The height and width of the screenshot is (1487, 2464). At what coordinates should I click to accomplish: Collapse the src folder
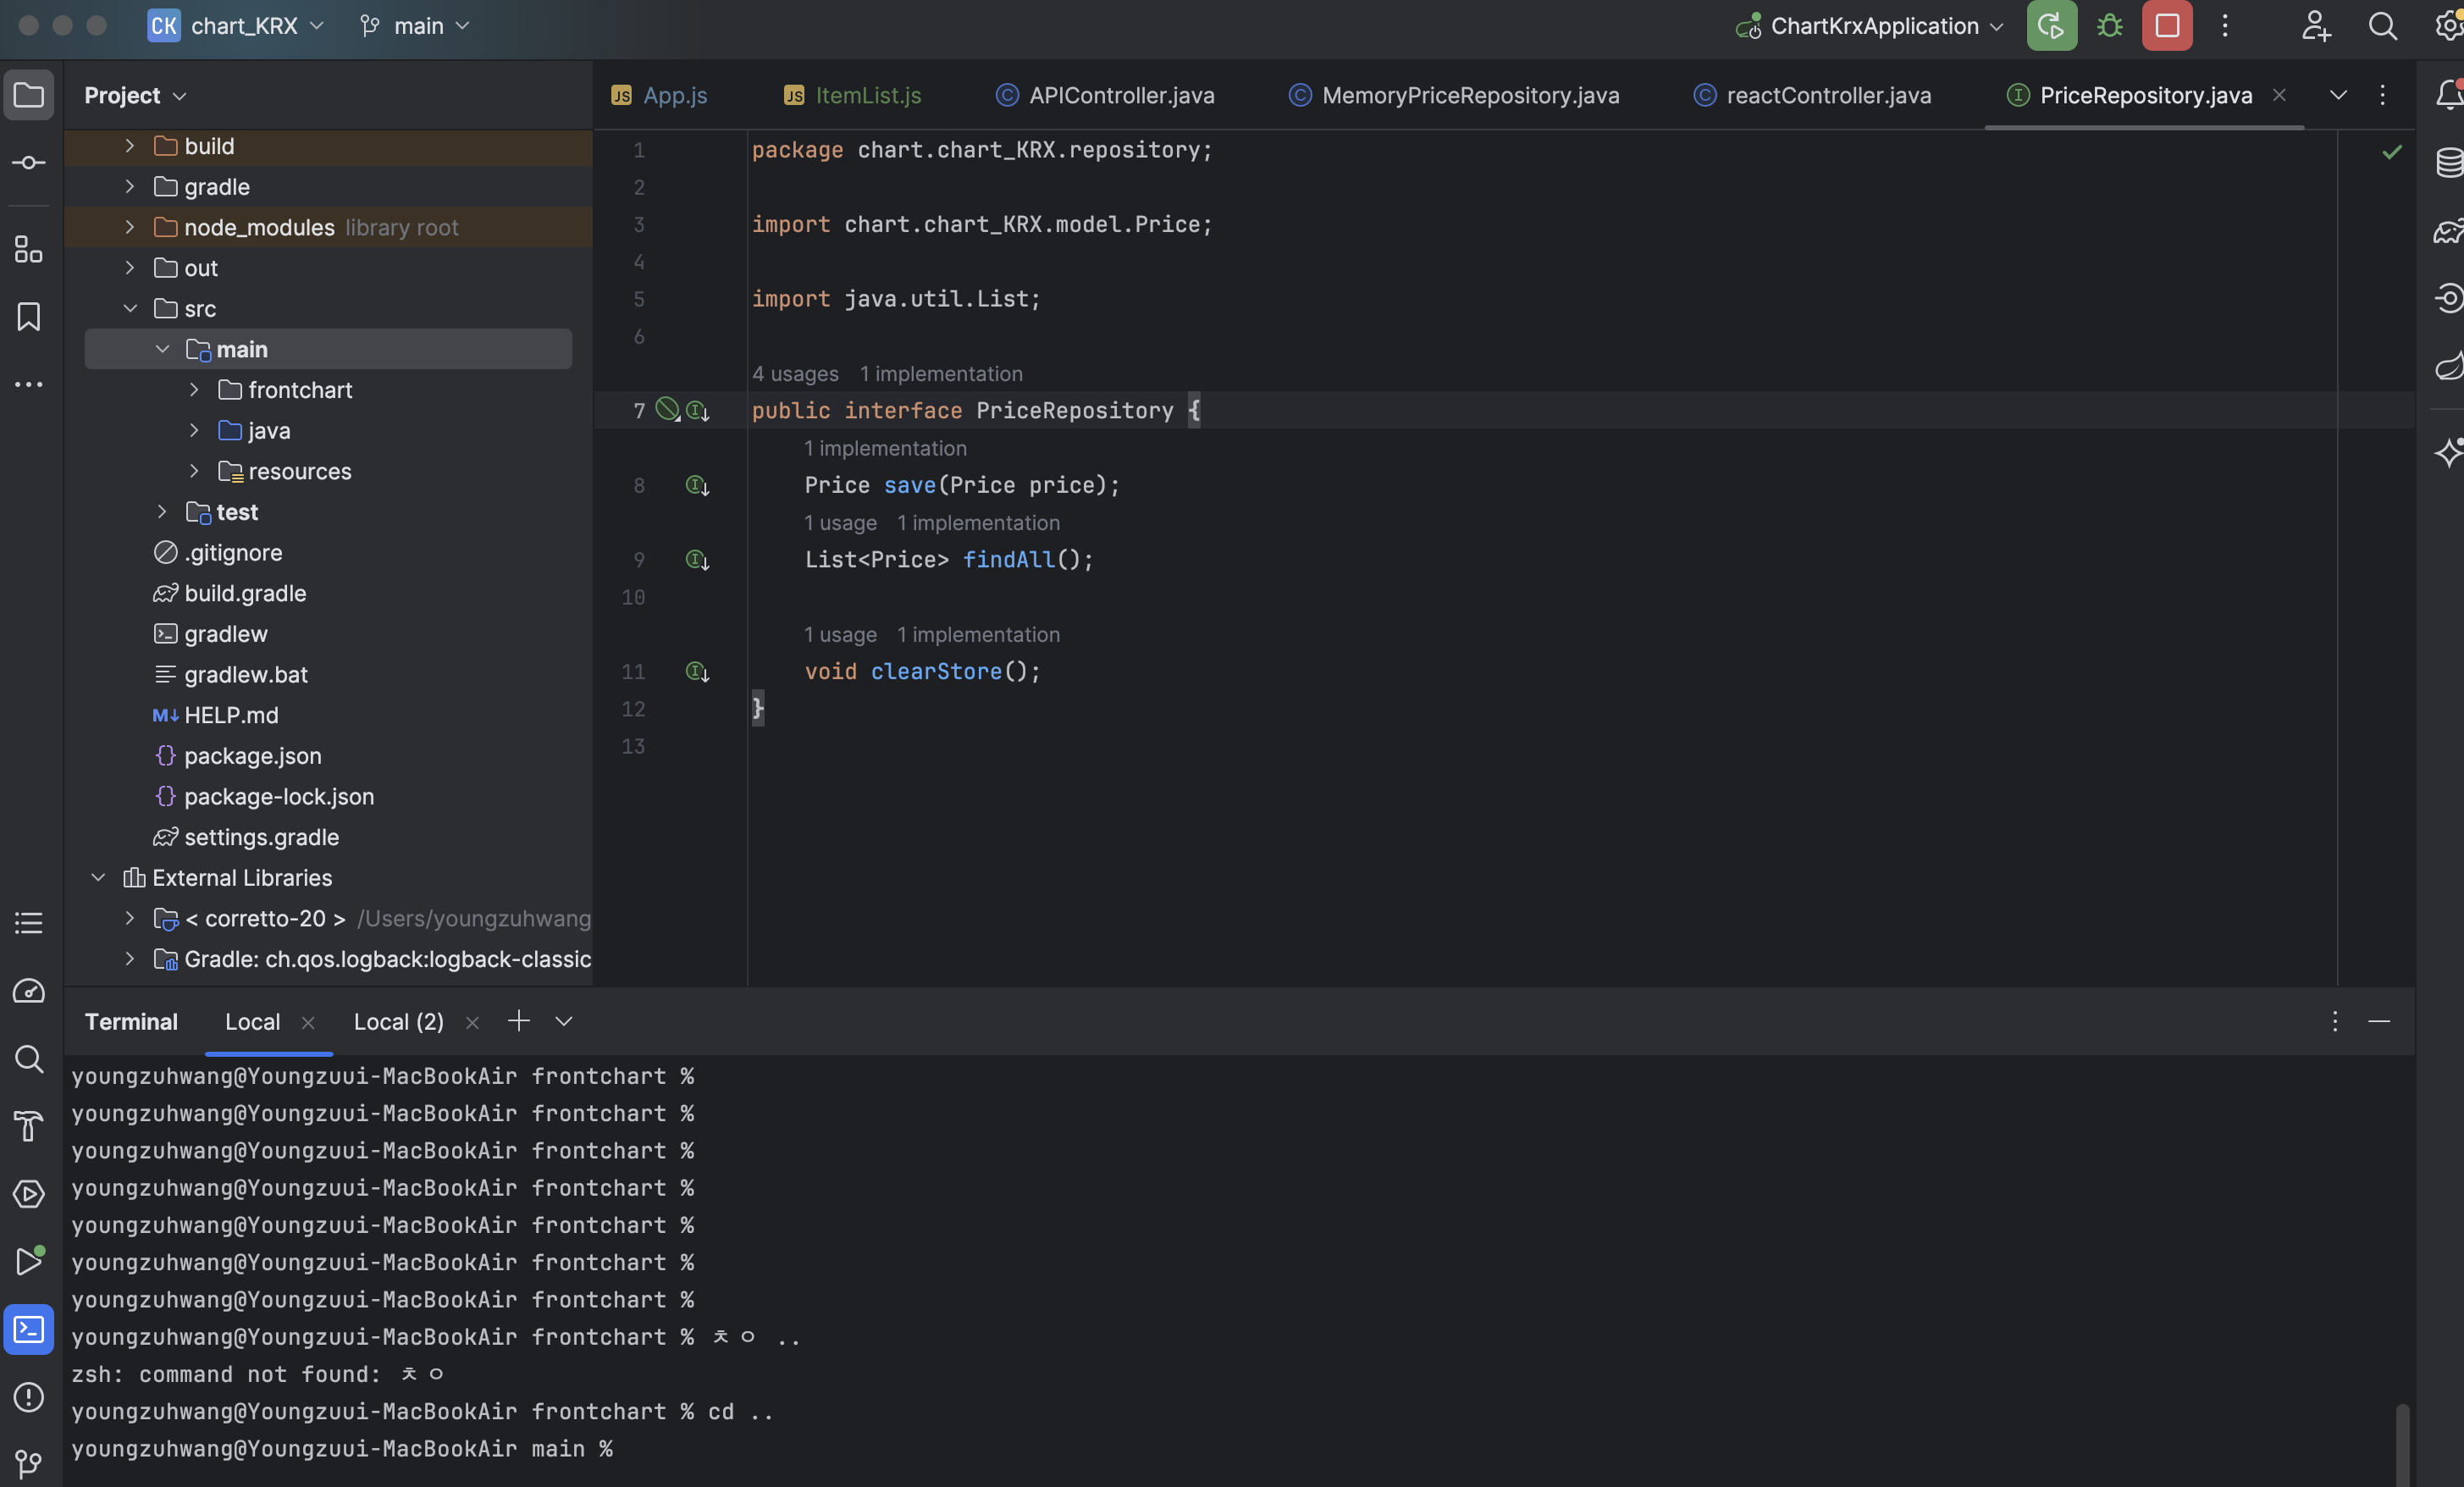coord(130,308)
